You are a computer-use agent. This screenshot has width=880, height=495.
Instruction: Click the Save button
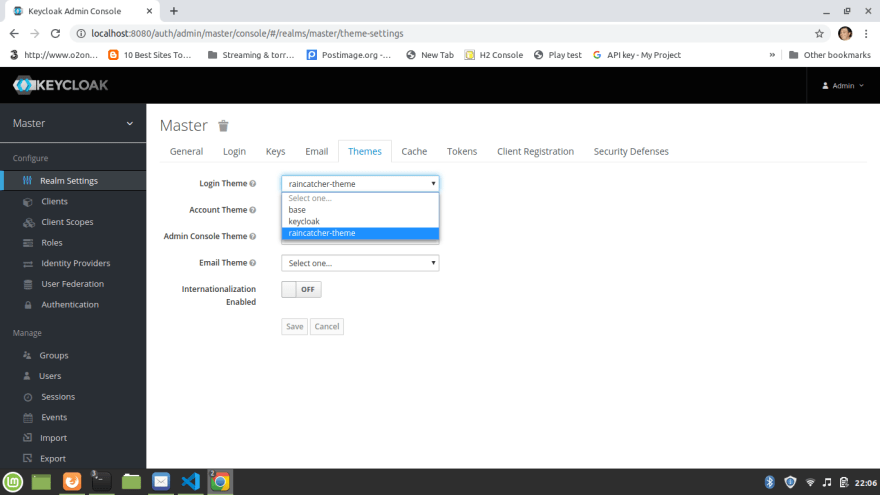295,327
